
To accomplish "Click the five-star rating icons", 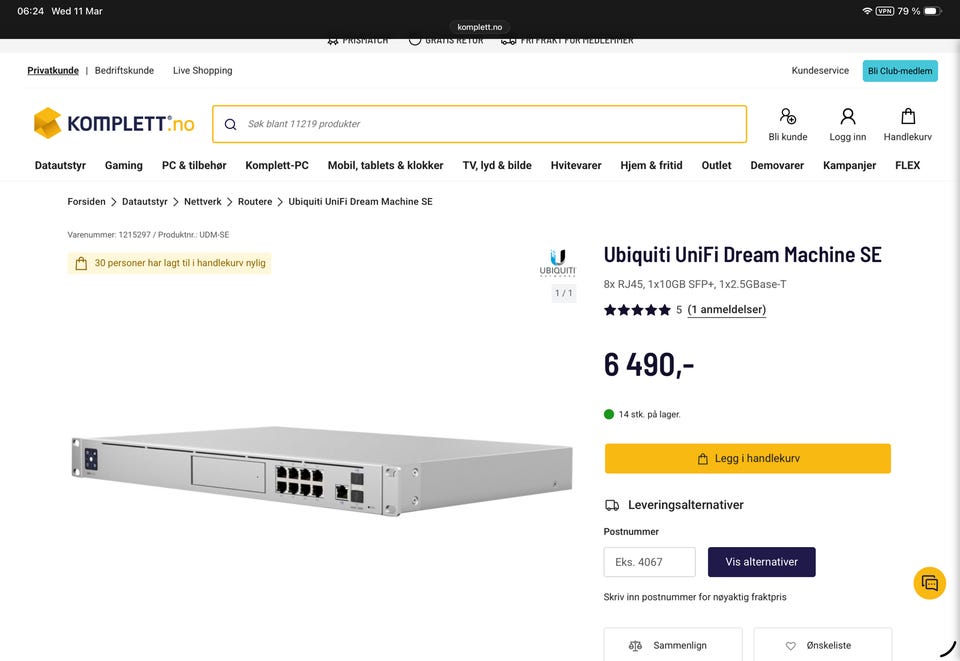I will 637,310.
